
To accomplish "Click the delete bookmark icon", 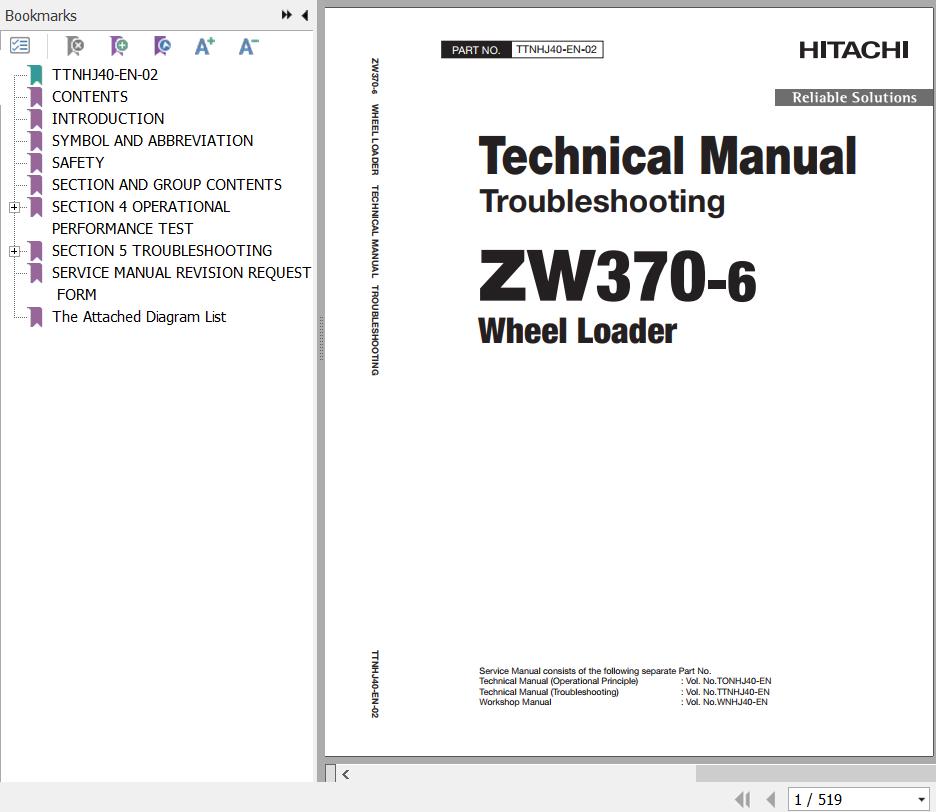I will coord(75,45).
